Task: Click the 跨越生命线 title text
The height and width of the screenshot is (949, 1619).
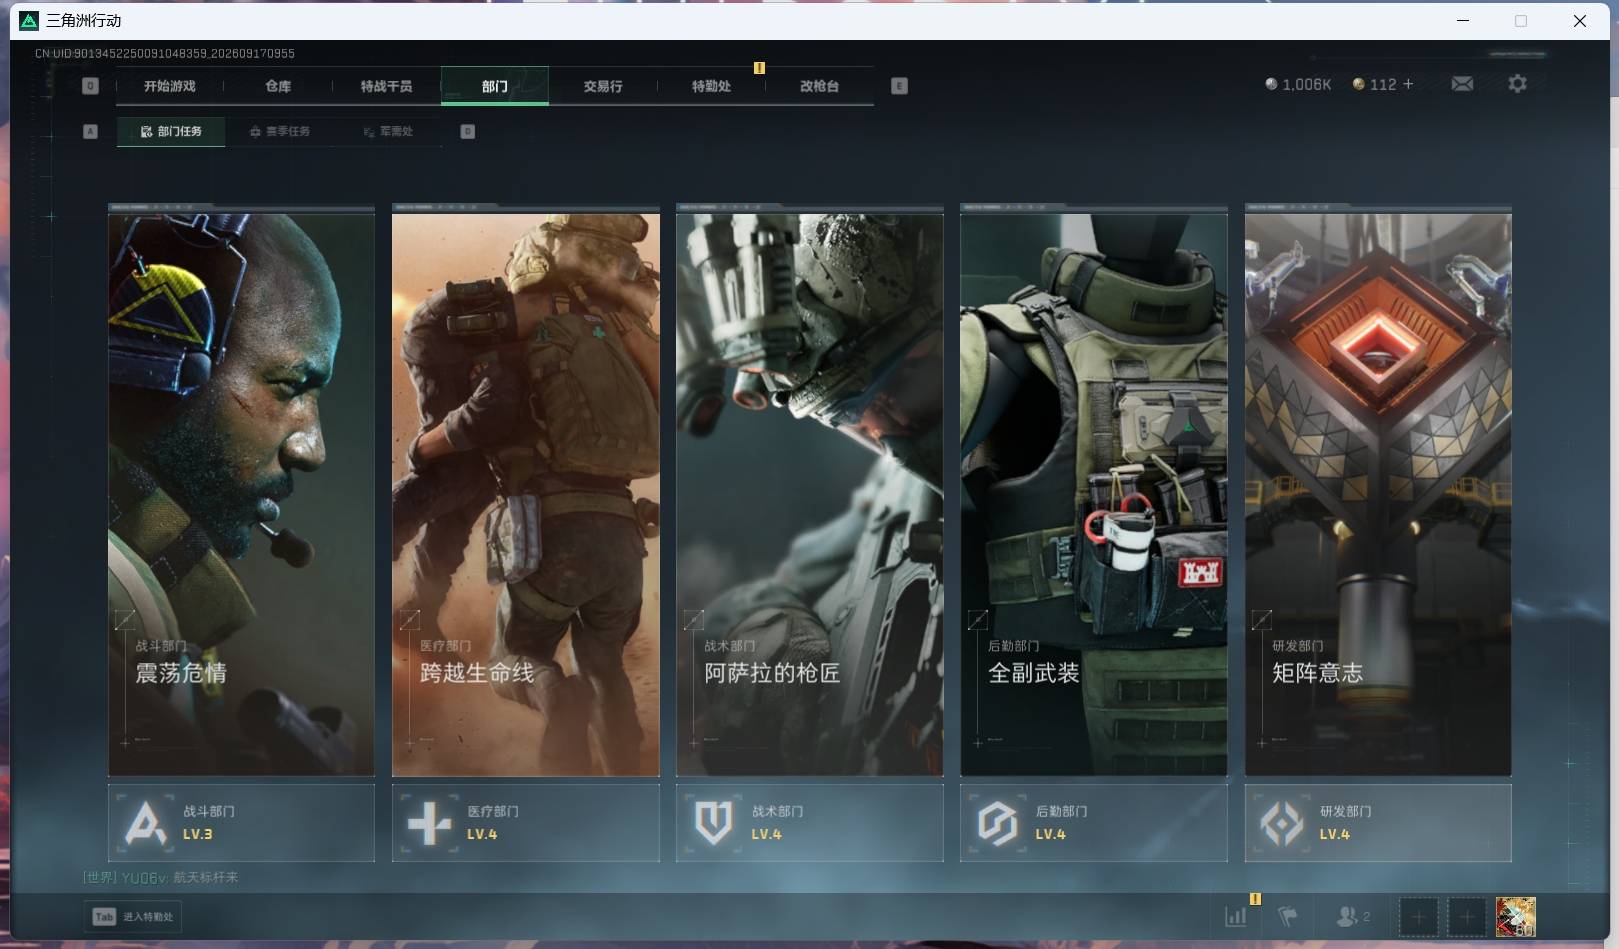Action: 477,673
